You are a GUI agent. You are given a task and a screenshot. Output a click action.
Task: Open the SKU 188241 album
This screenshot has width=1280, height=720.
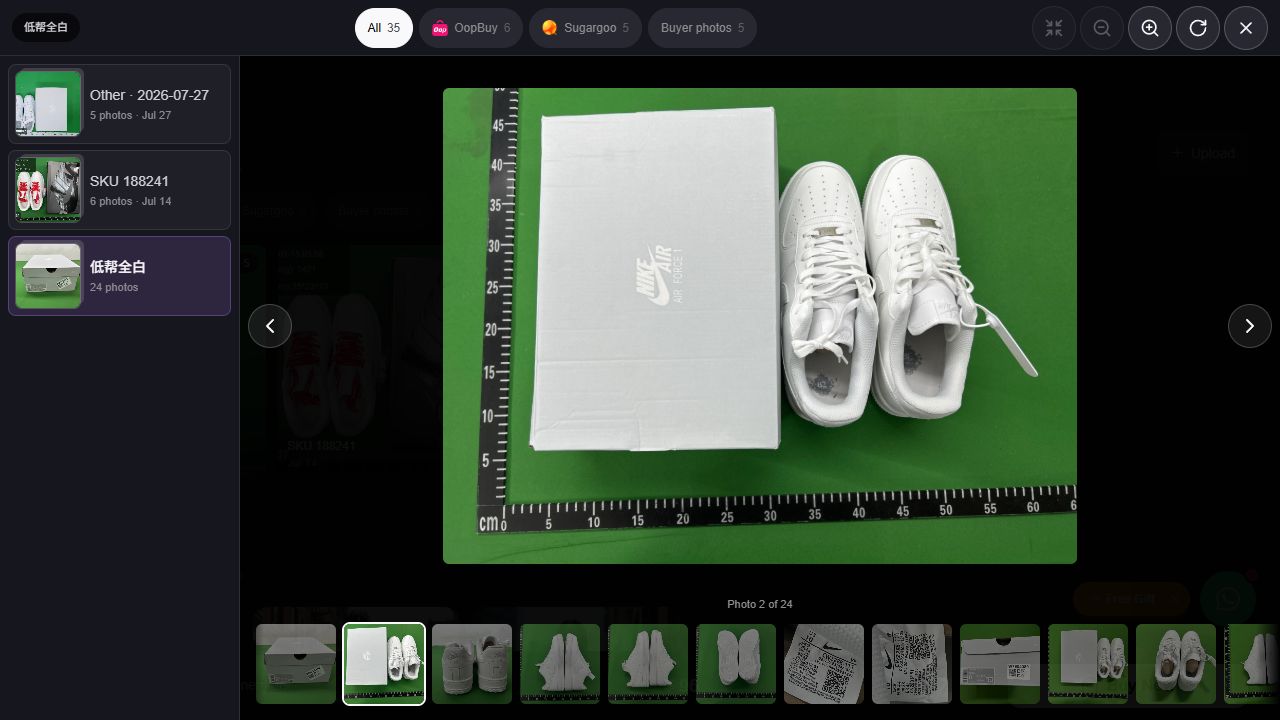click(x=120, y=190)
